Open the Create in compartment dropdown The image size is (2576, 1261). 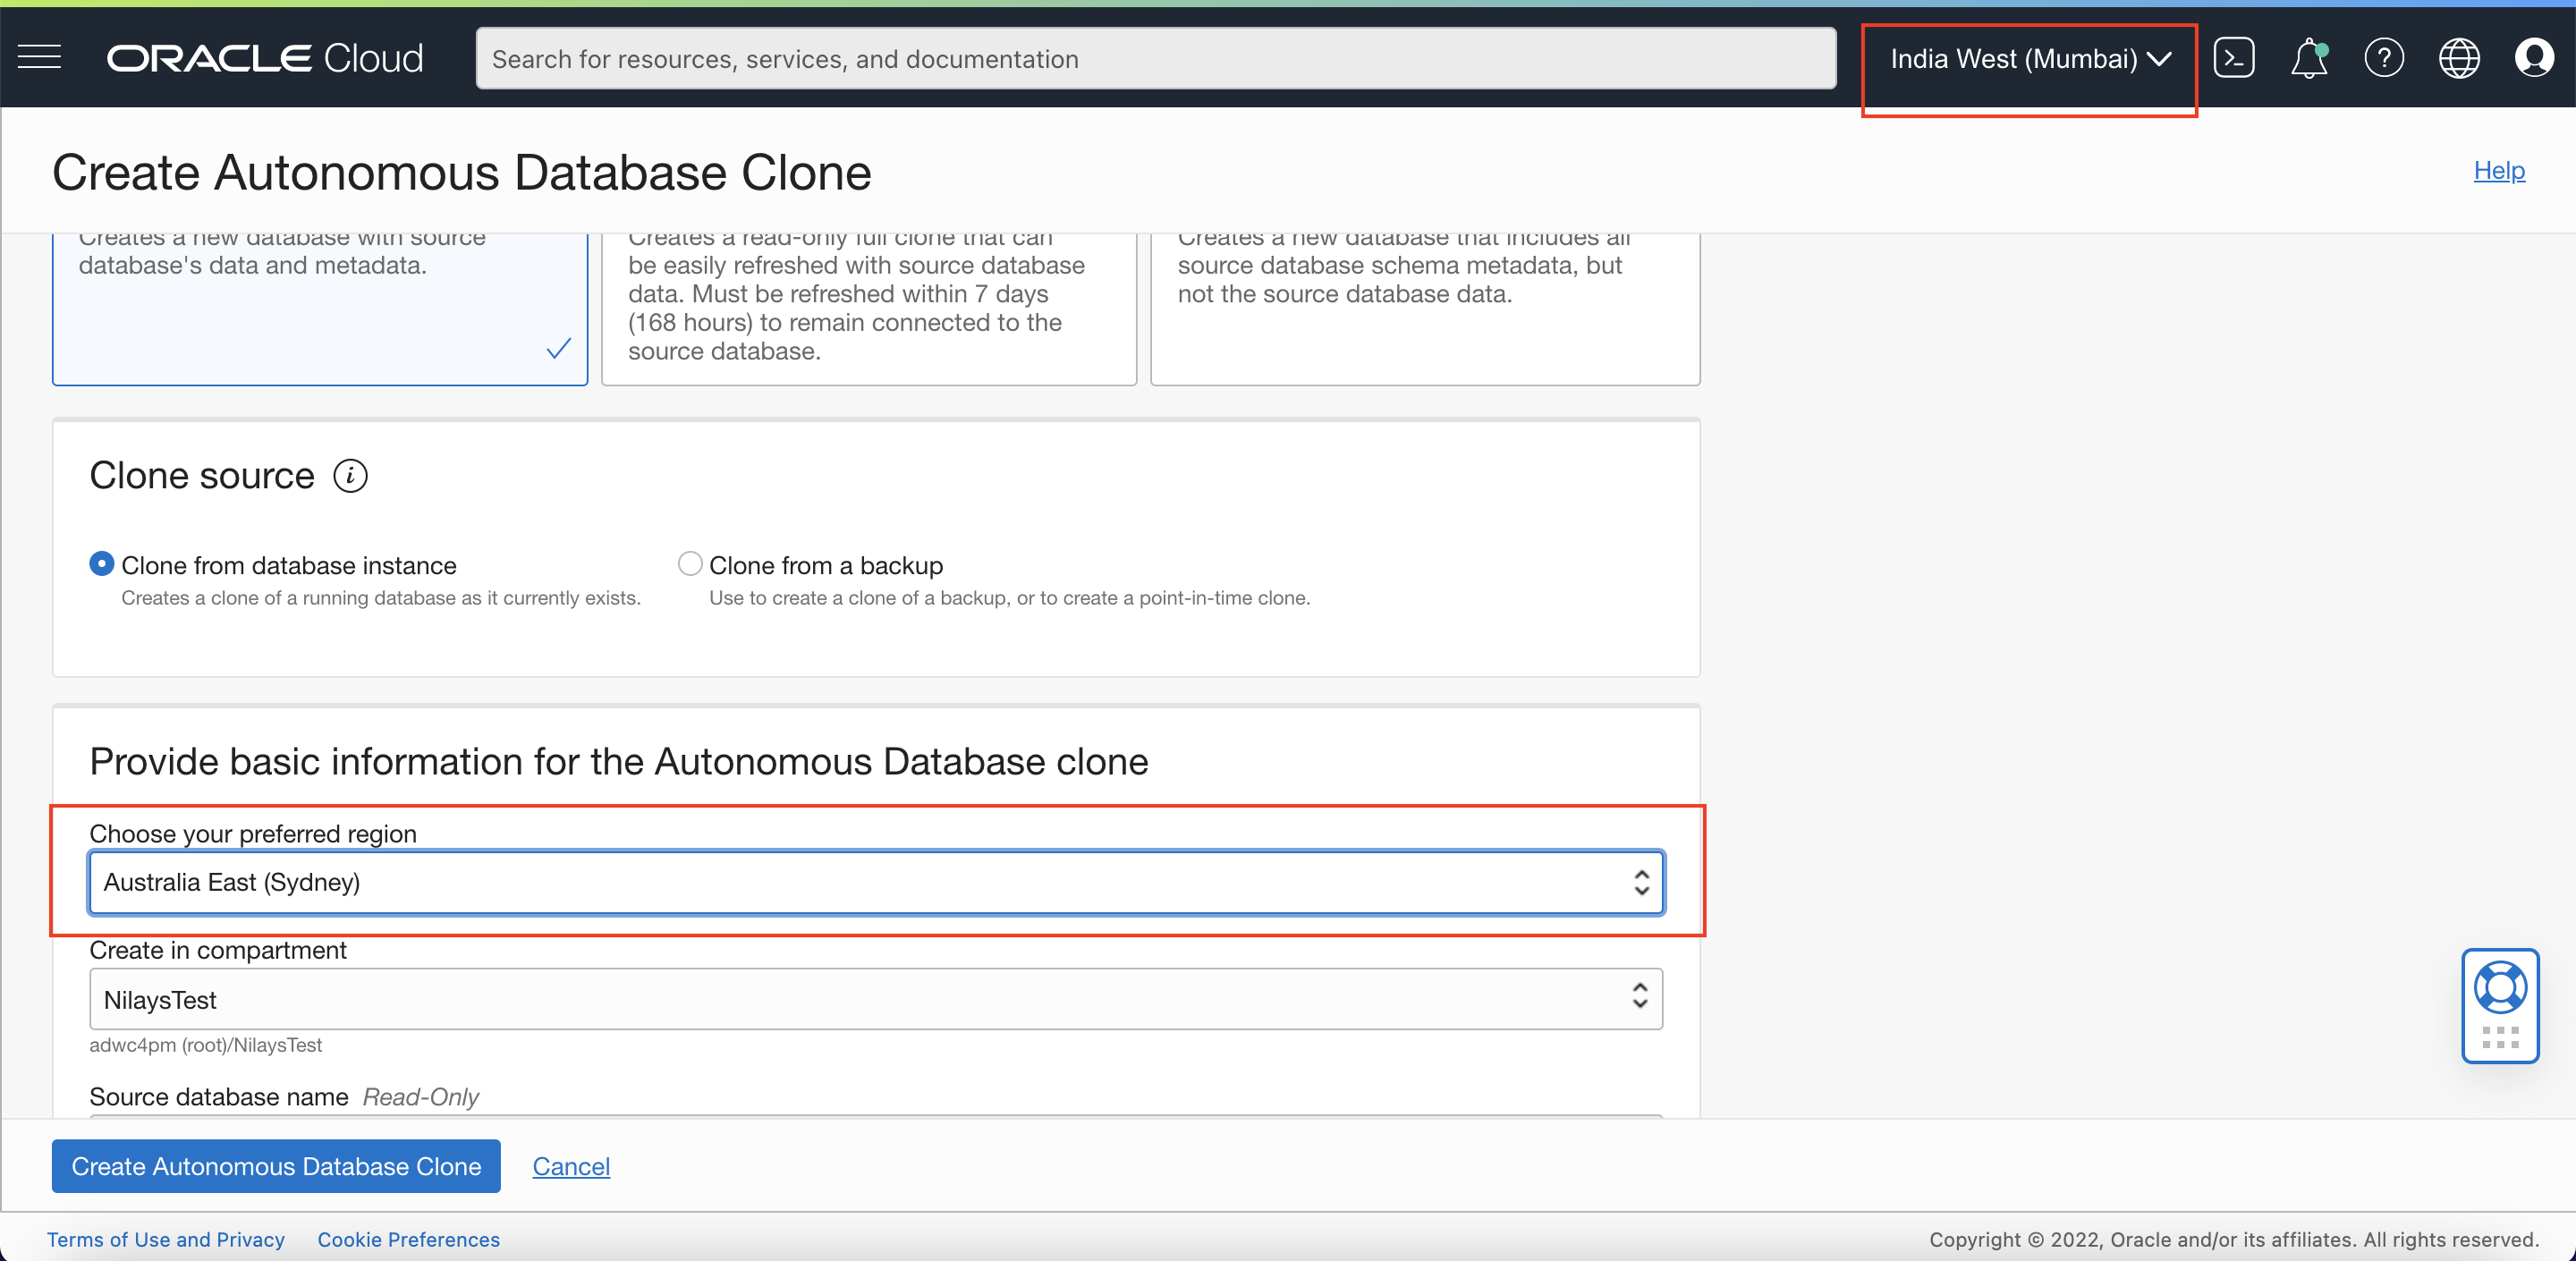click(875, 999)
